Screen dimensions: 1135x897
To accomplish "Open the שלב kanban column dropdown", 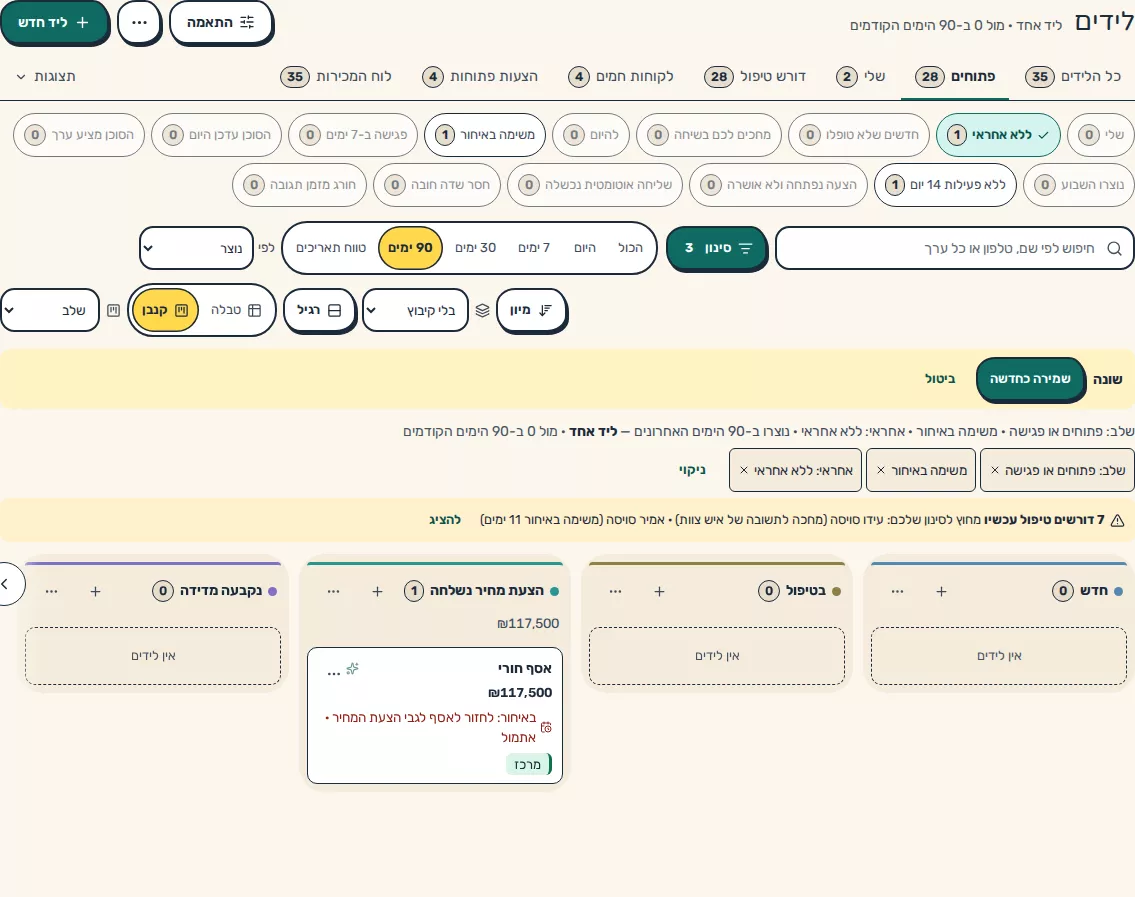I will pos(49,310).
